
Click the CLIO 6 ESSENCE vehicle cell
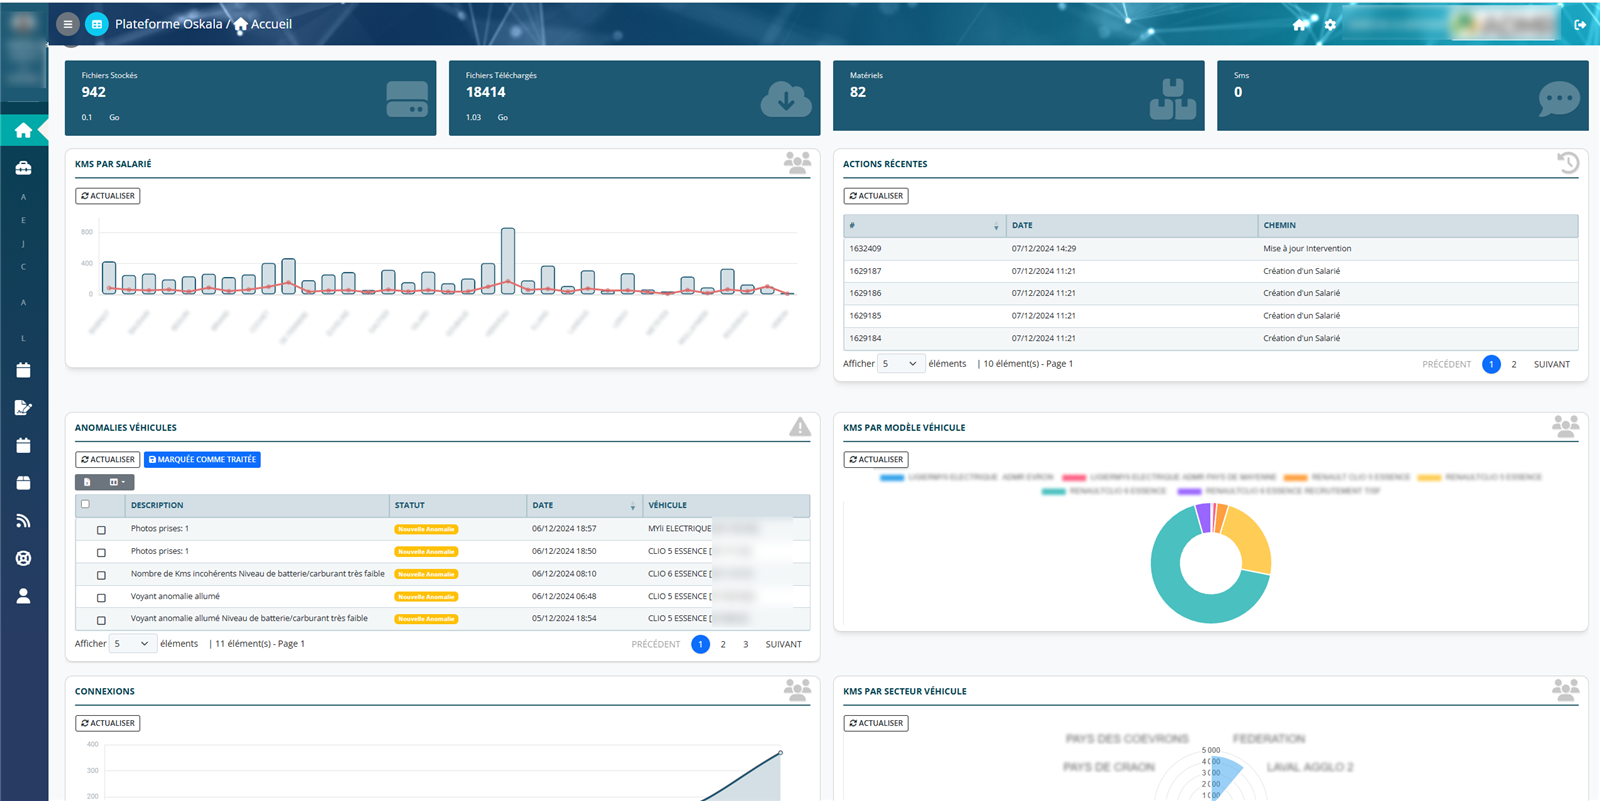pos(726,574)
